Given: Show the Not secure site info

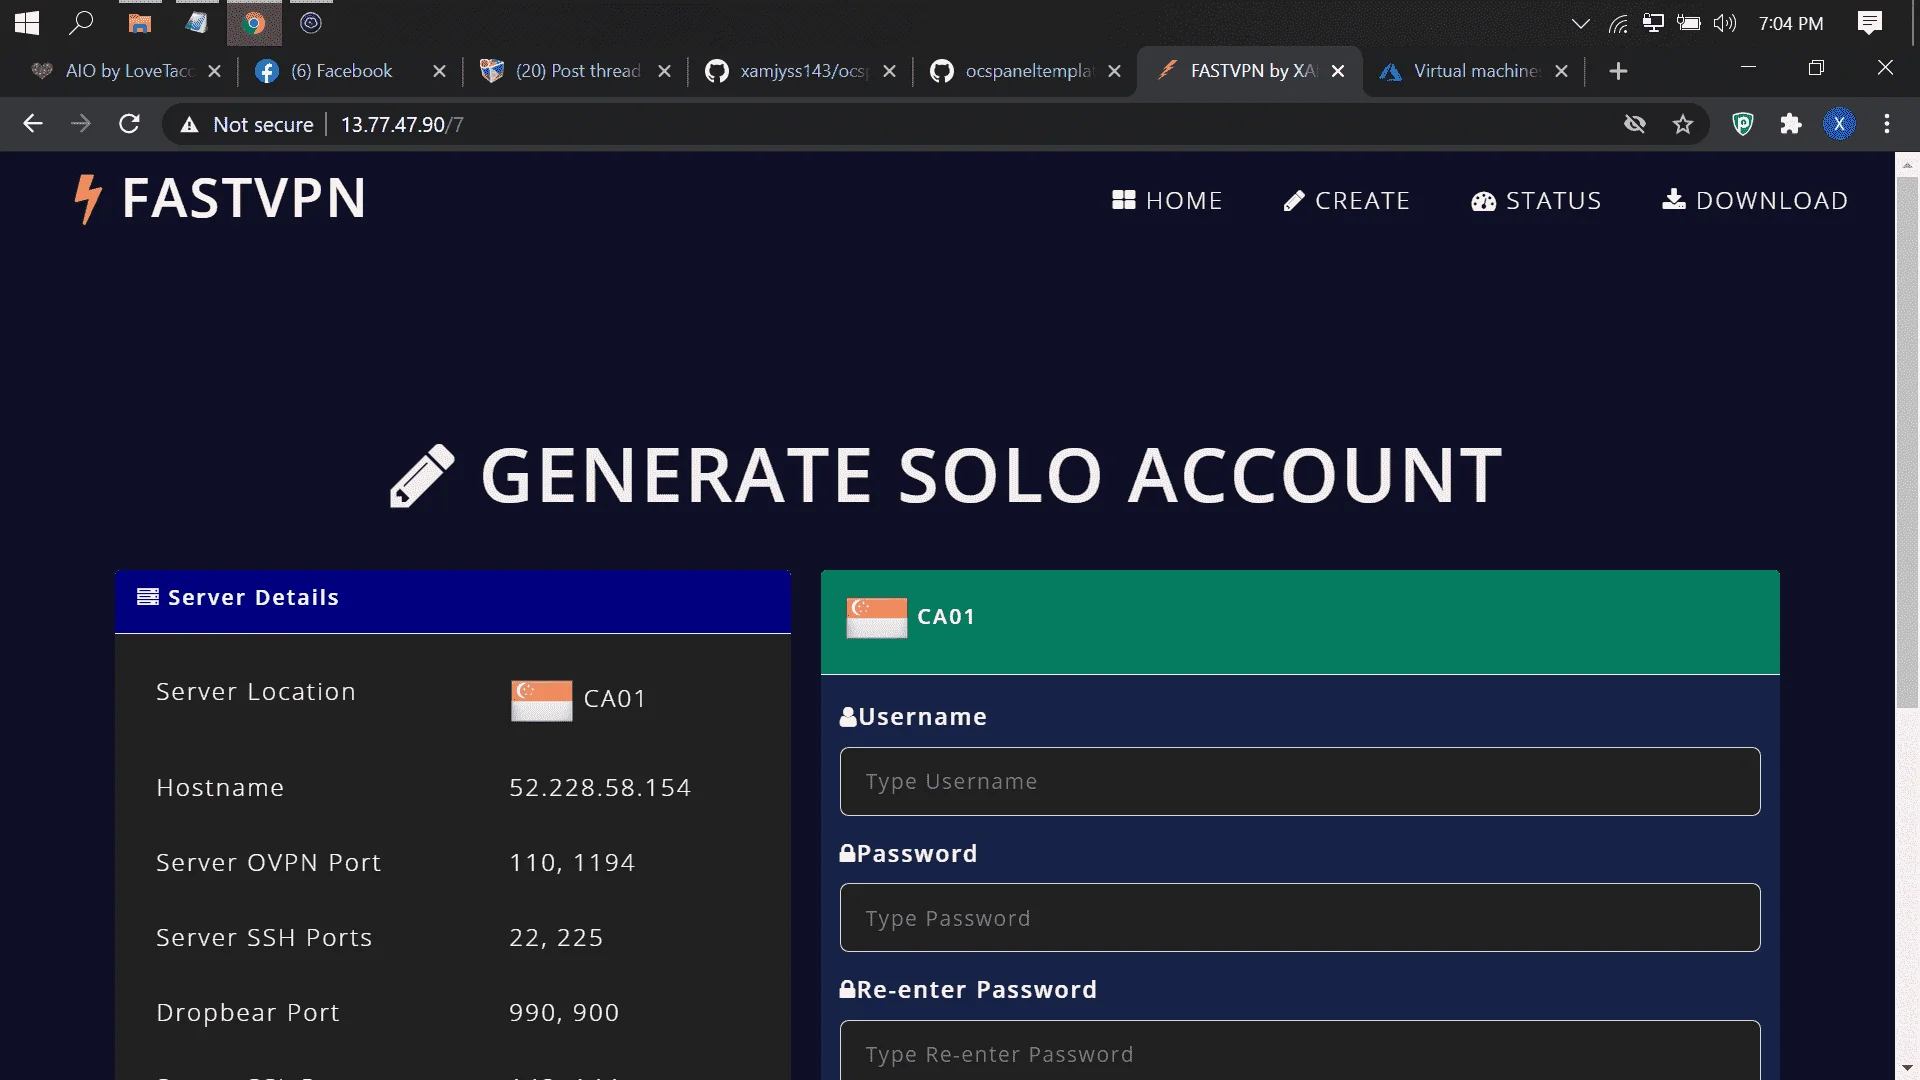Looking at the screenshot, I should pyautogui.click(x=247, y=124).
